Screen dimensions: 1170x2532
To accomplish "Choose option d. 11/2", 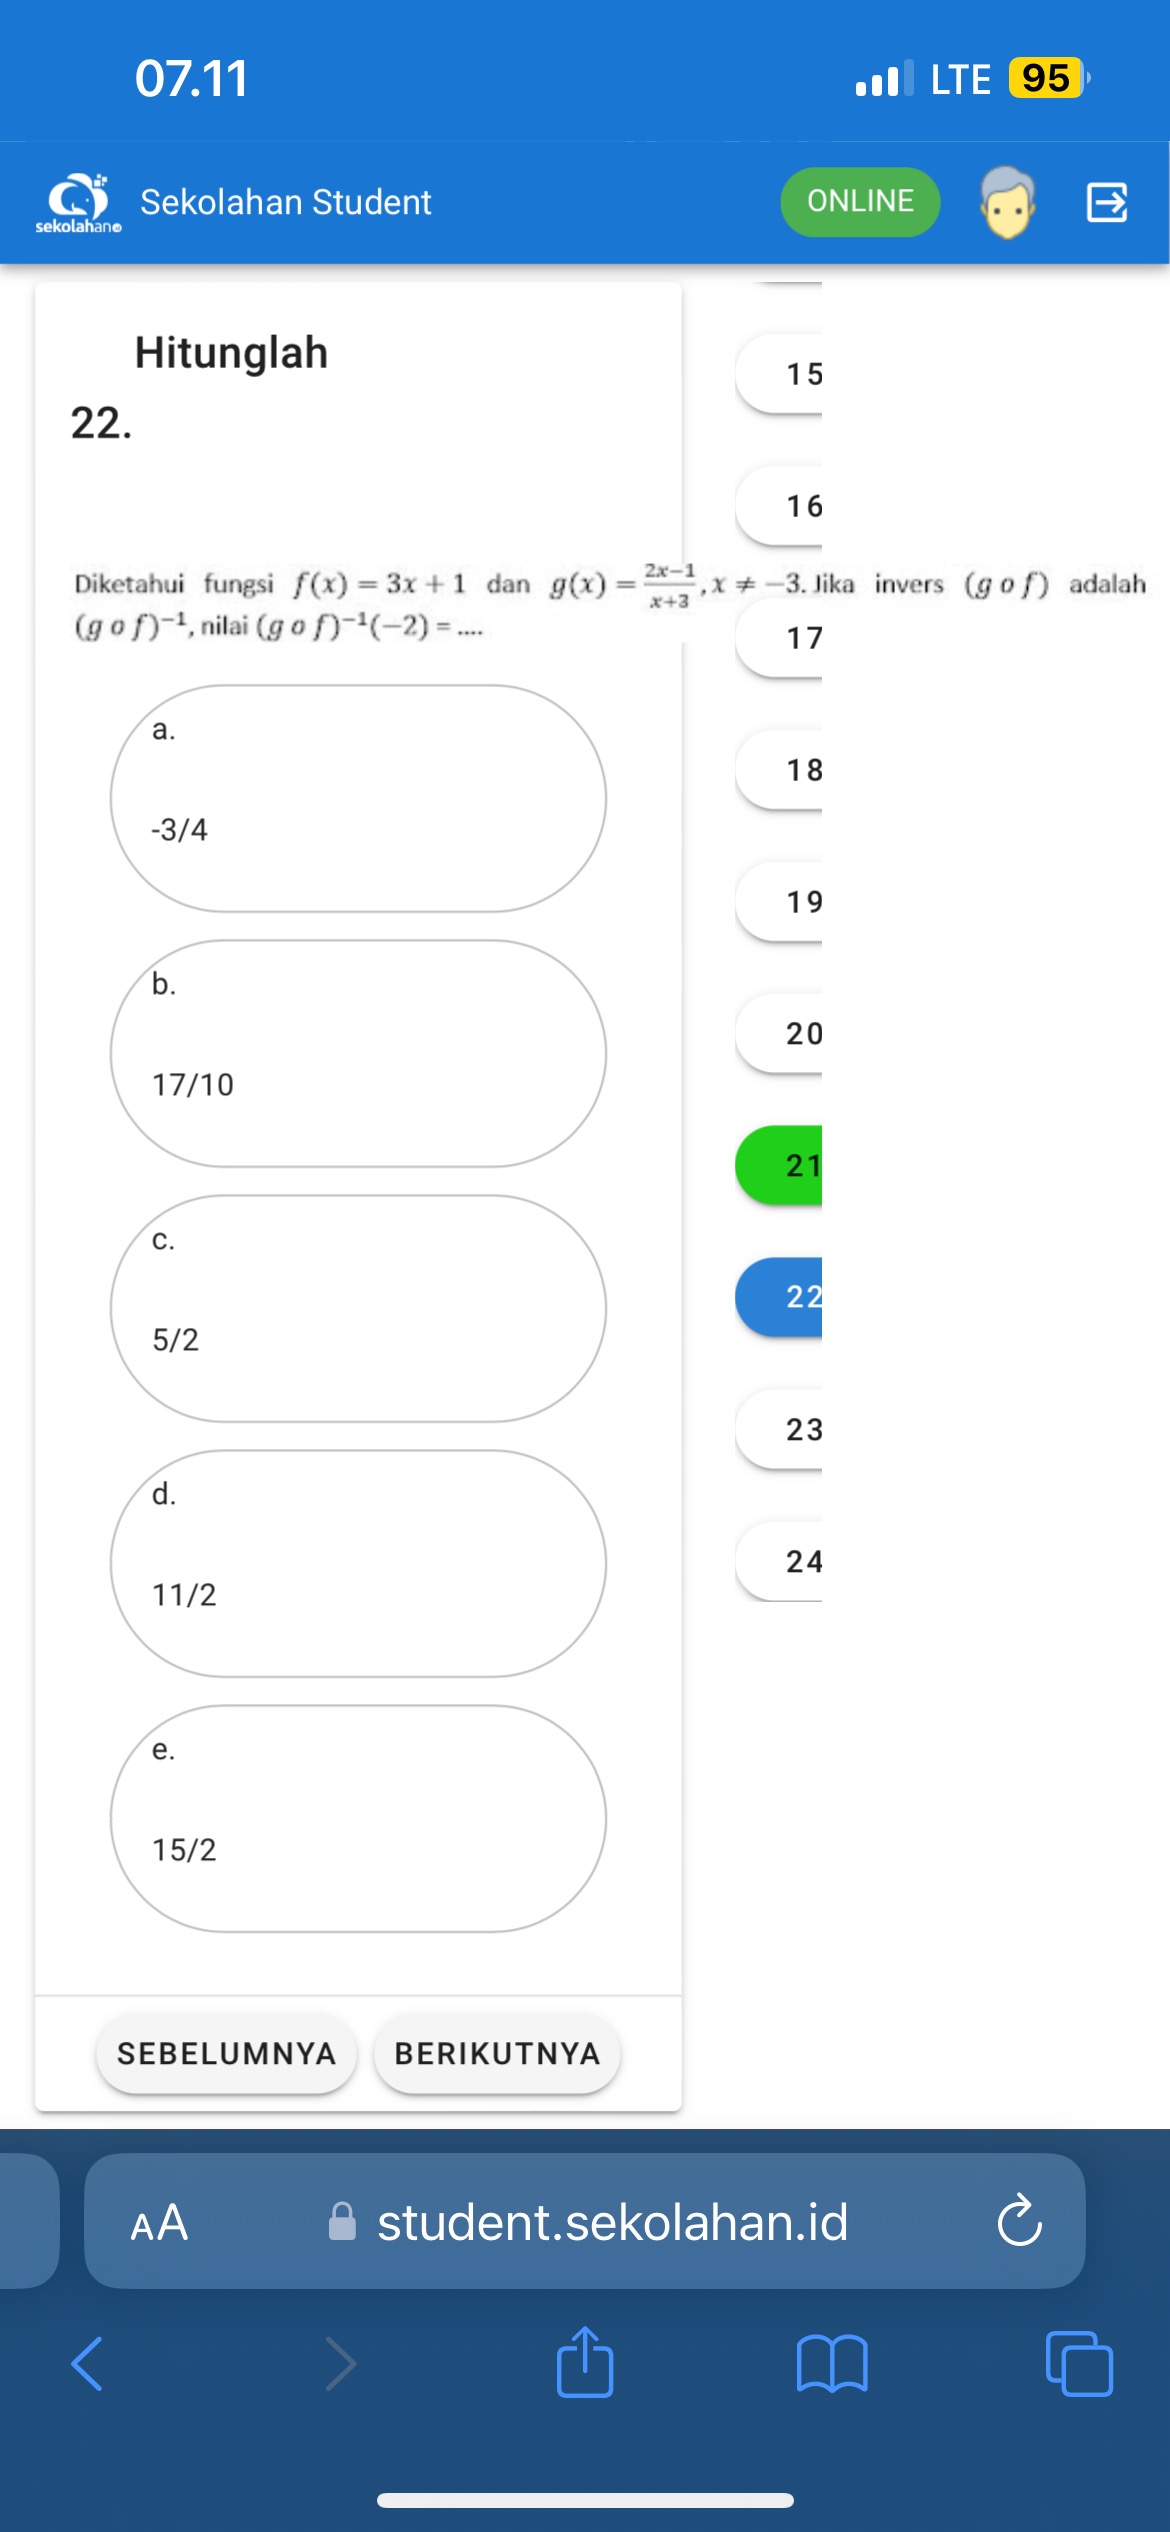I will [358, 1563].
